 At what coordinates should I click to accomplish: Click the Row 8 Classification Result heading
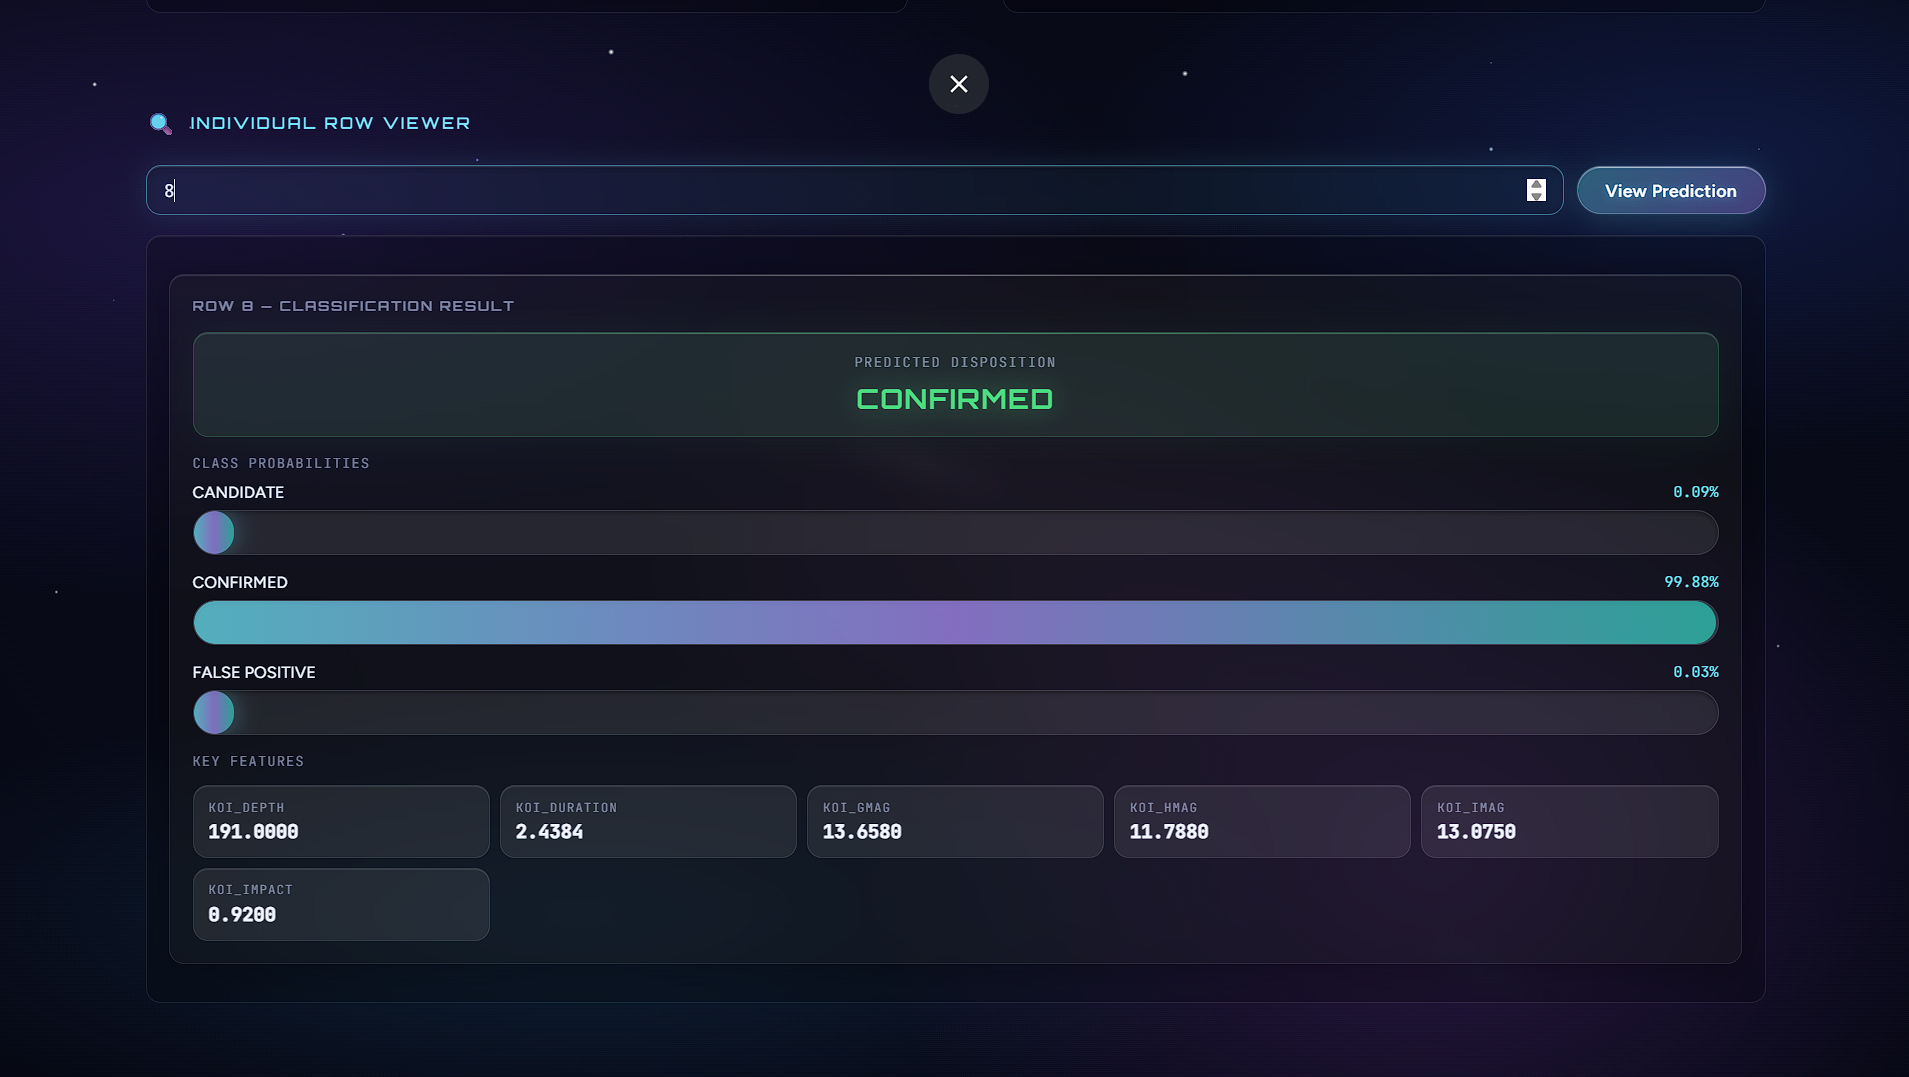[x=353, y=306]
